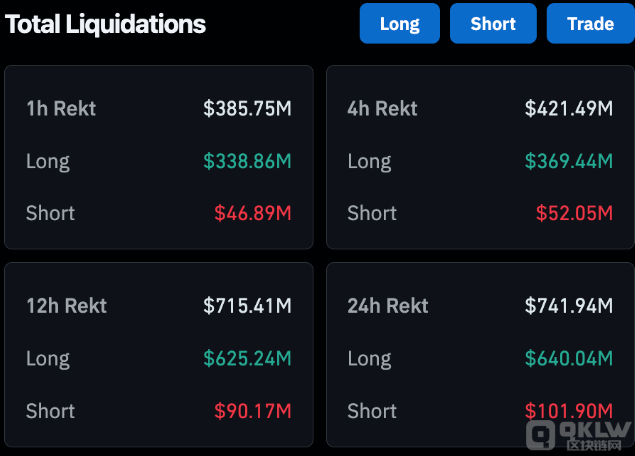Click the green $338.86M long value
Screen dimensions: 635x456
247,161
